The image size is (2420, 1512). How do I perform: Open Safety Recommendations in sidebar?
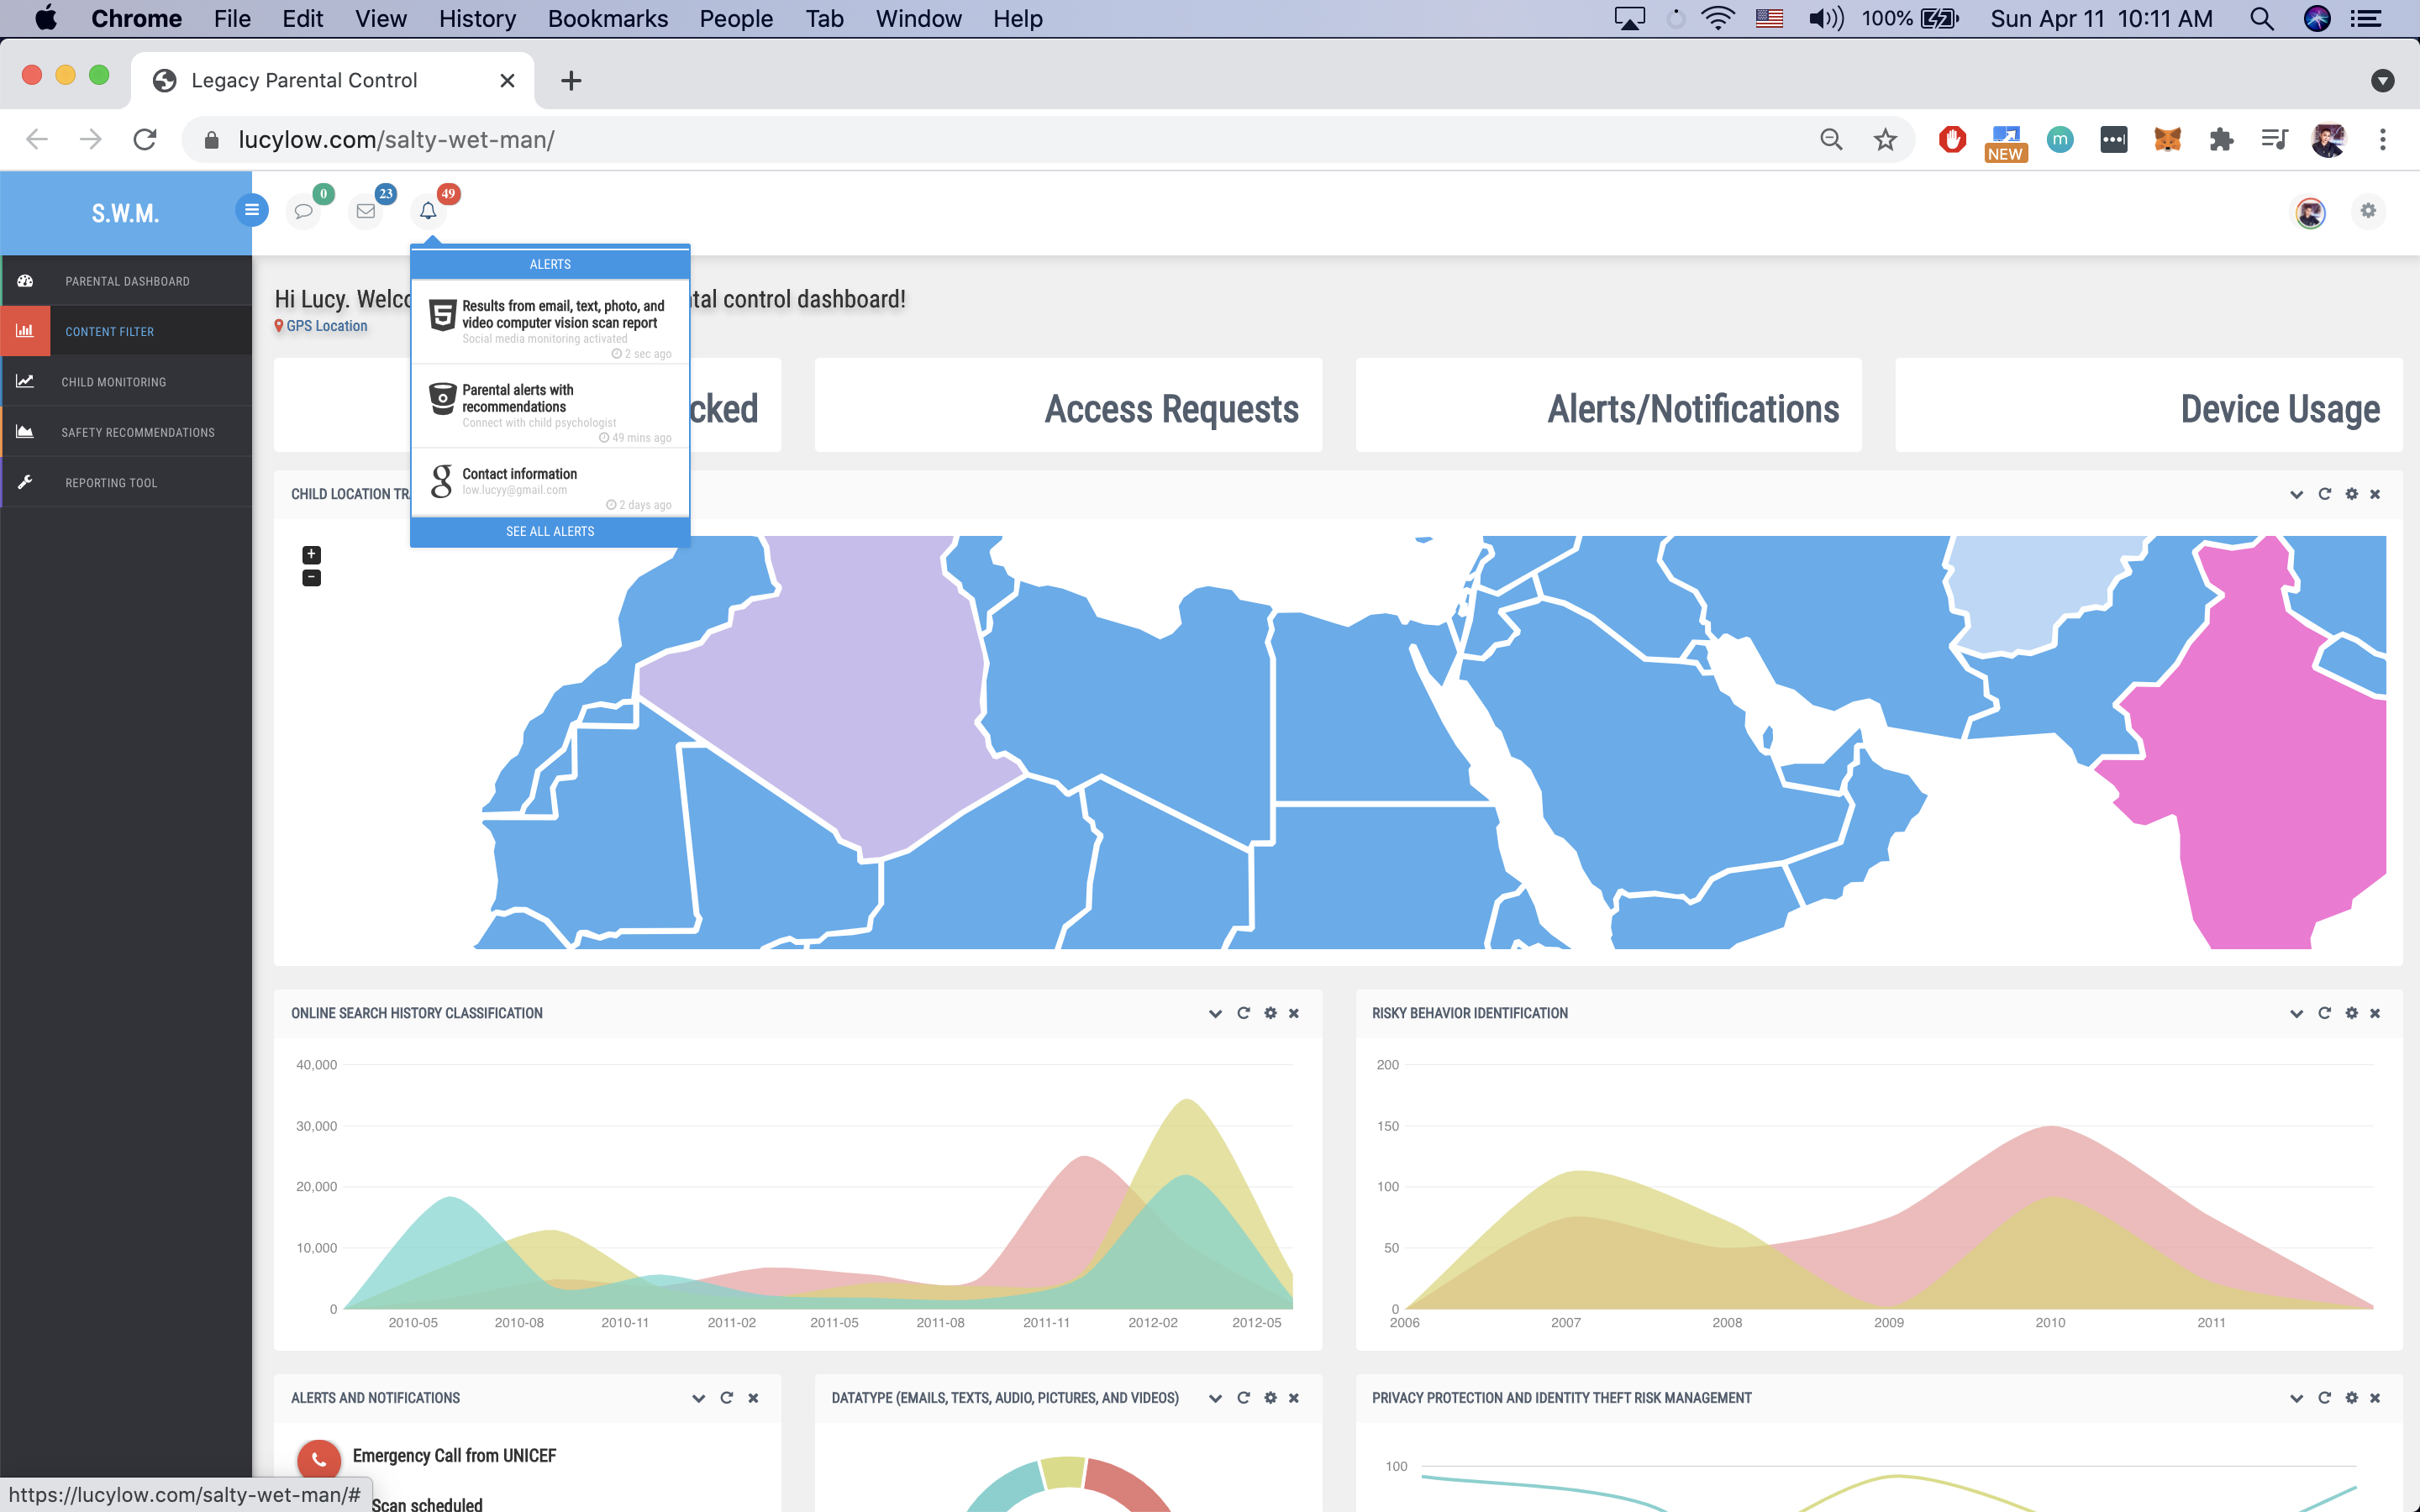pyautogui.click(x=127, y=432)
